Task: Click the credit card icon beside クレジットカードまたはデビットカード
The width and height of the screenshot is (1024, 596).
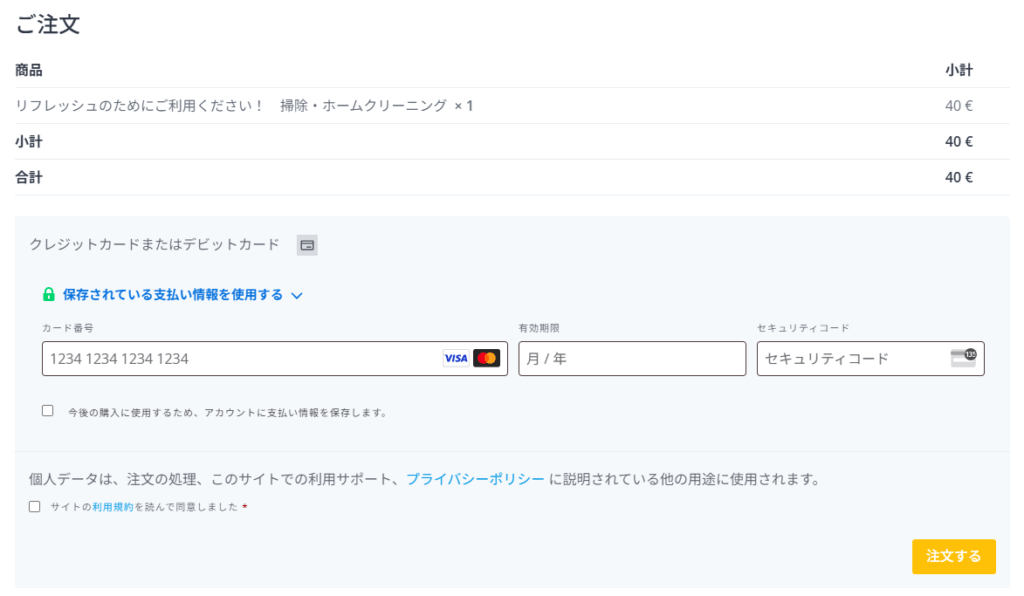Action: coord(307,245)
